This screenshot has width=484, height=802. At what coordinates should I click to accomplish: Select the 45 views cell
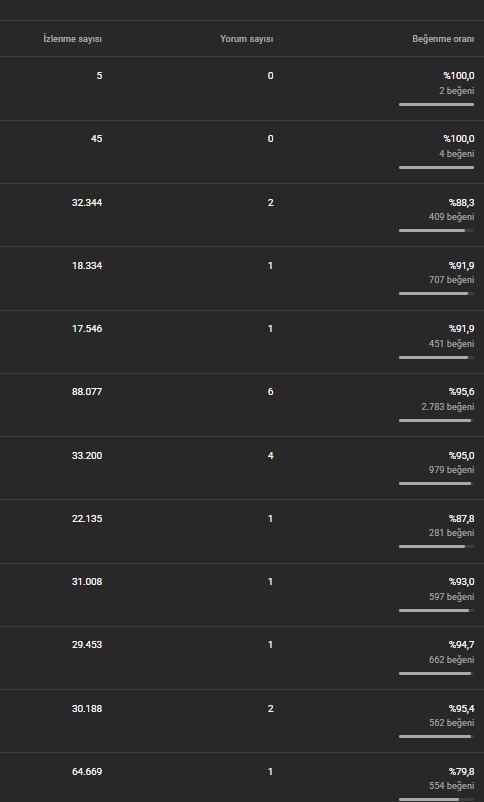click(x=97, y=139)
